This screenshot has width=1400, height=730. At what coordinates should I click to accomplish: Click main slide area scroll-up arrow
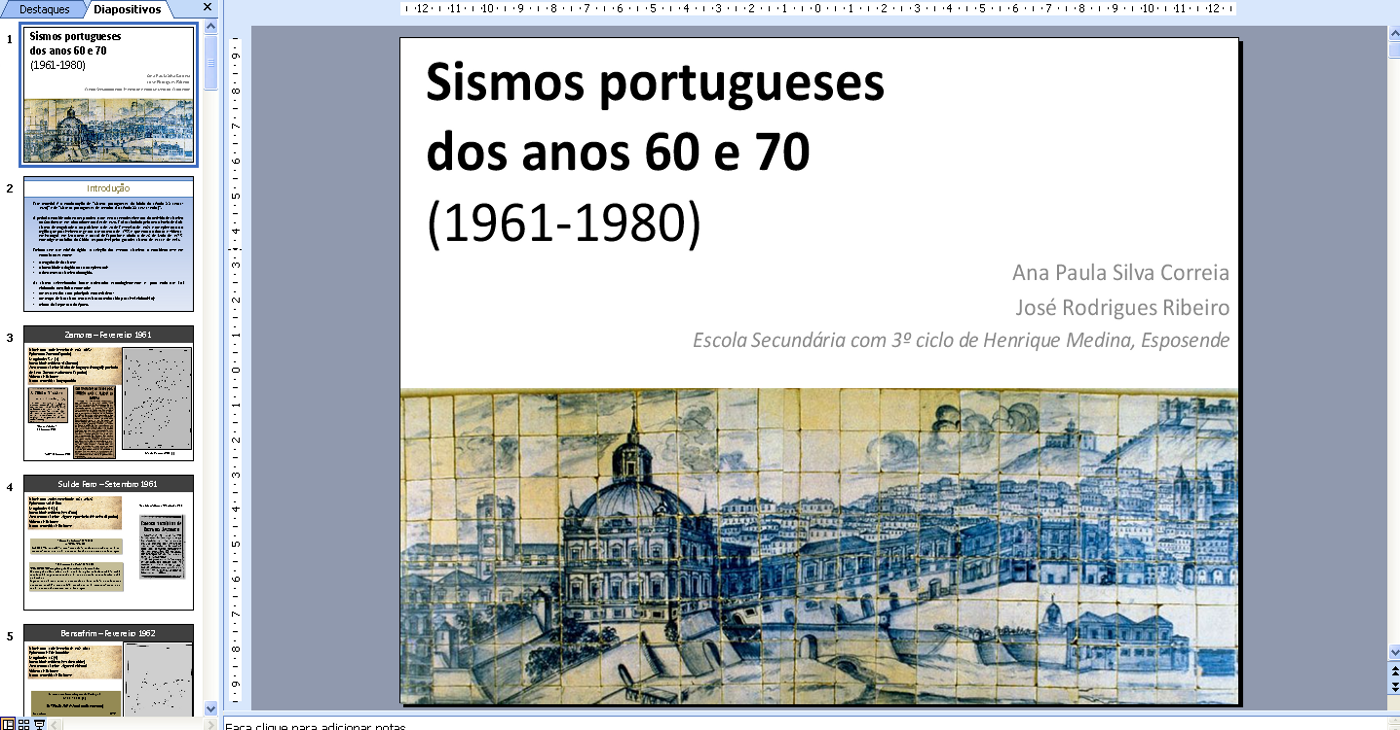click(x=1394, y=34)
